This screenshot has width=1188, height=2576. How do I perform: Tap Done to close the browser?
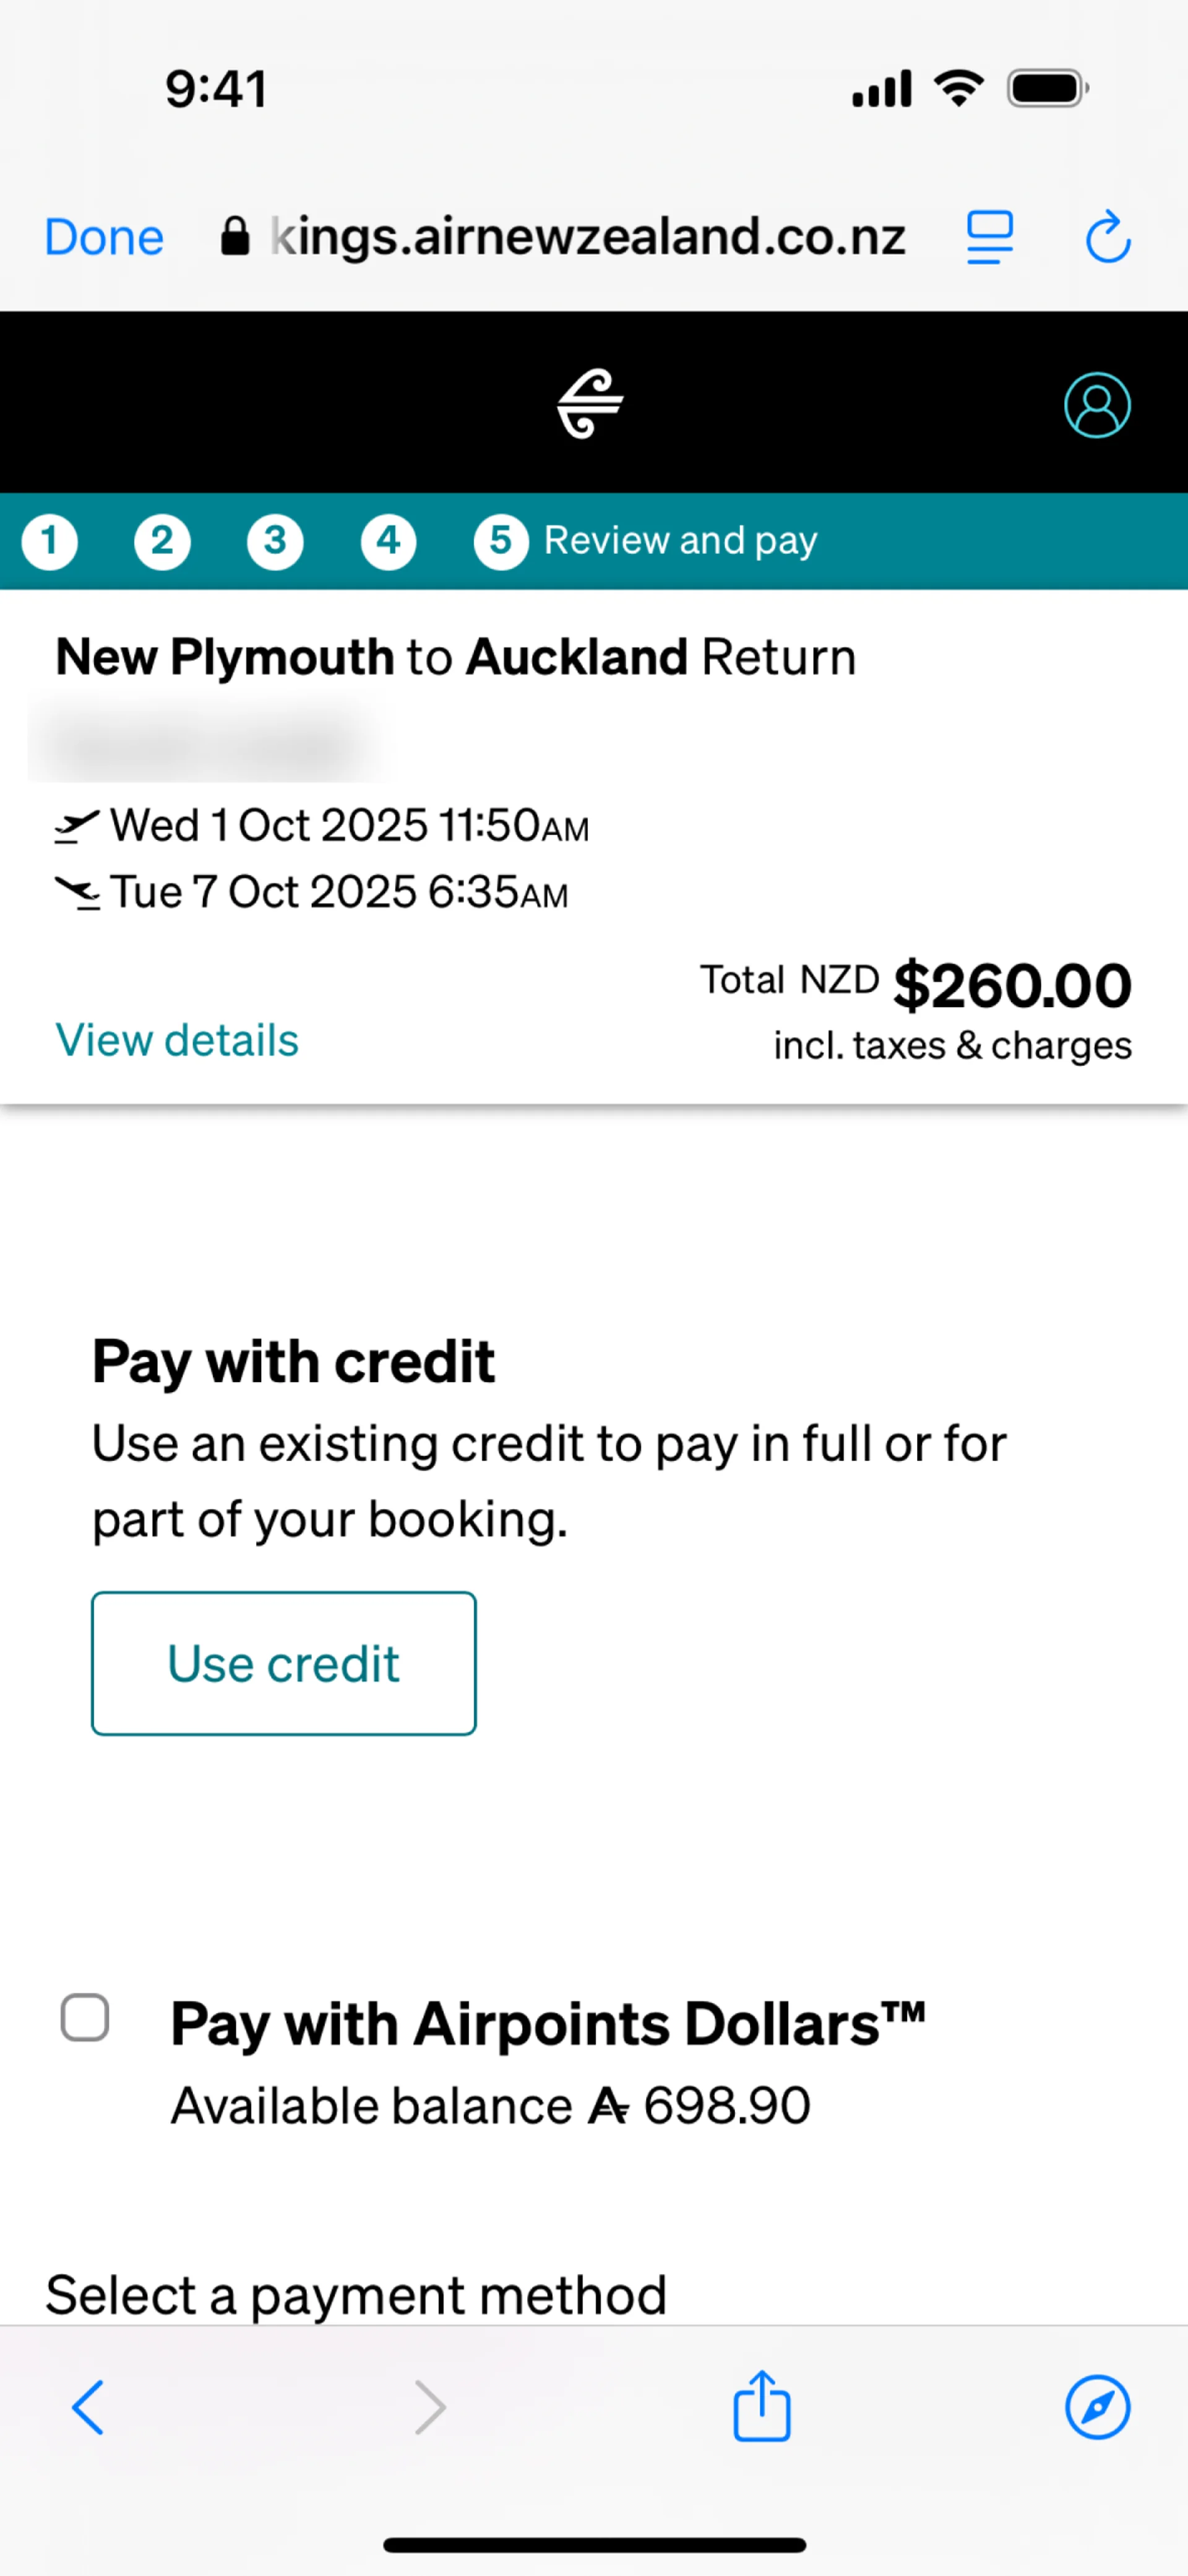tap(104, 238)
